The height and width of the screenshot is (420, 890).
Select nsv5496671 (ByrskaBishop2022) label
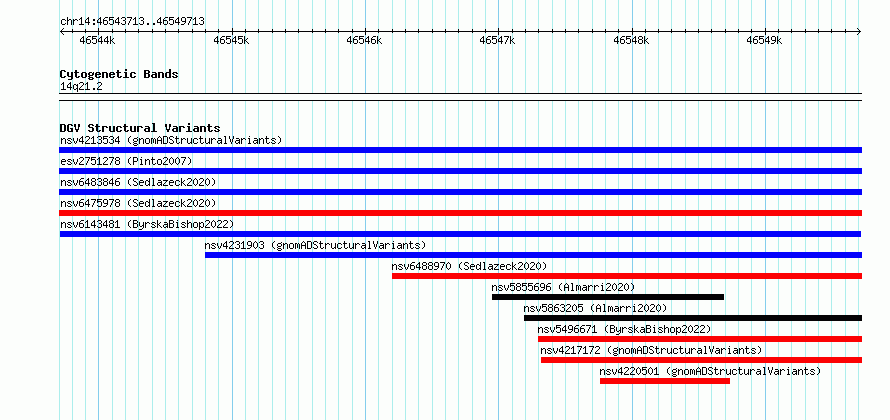click(624, 329)
